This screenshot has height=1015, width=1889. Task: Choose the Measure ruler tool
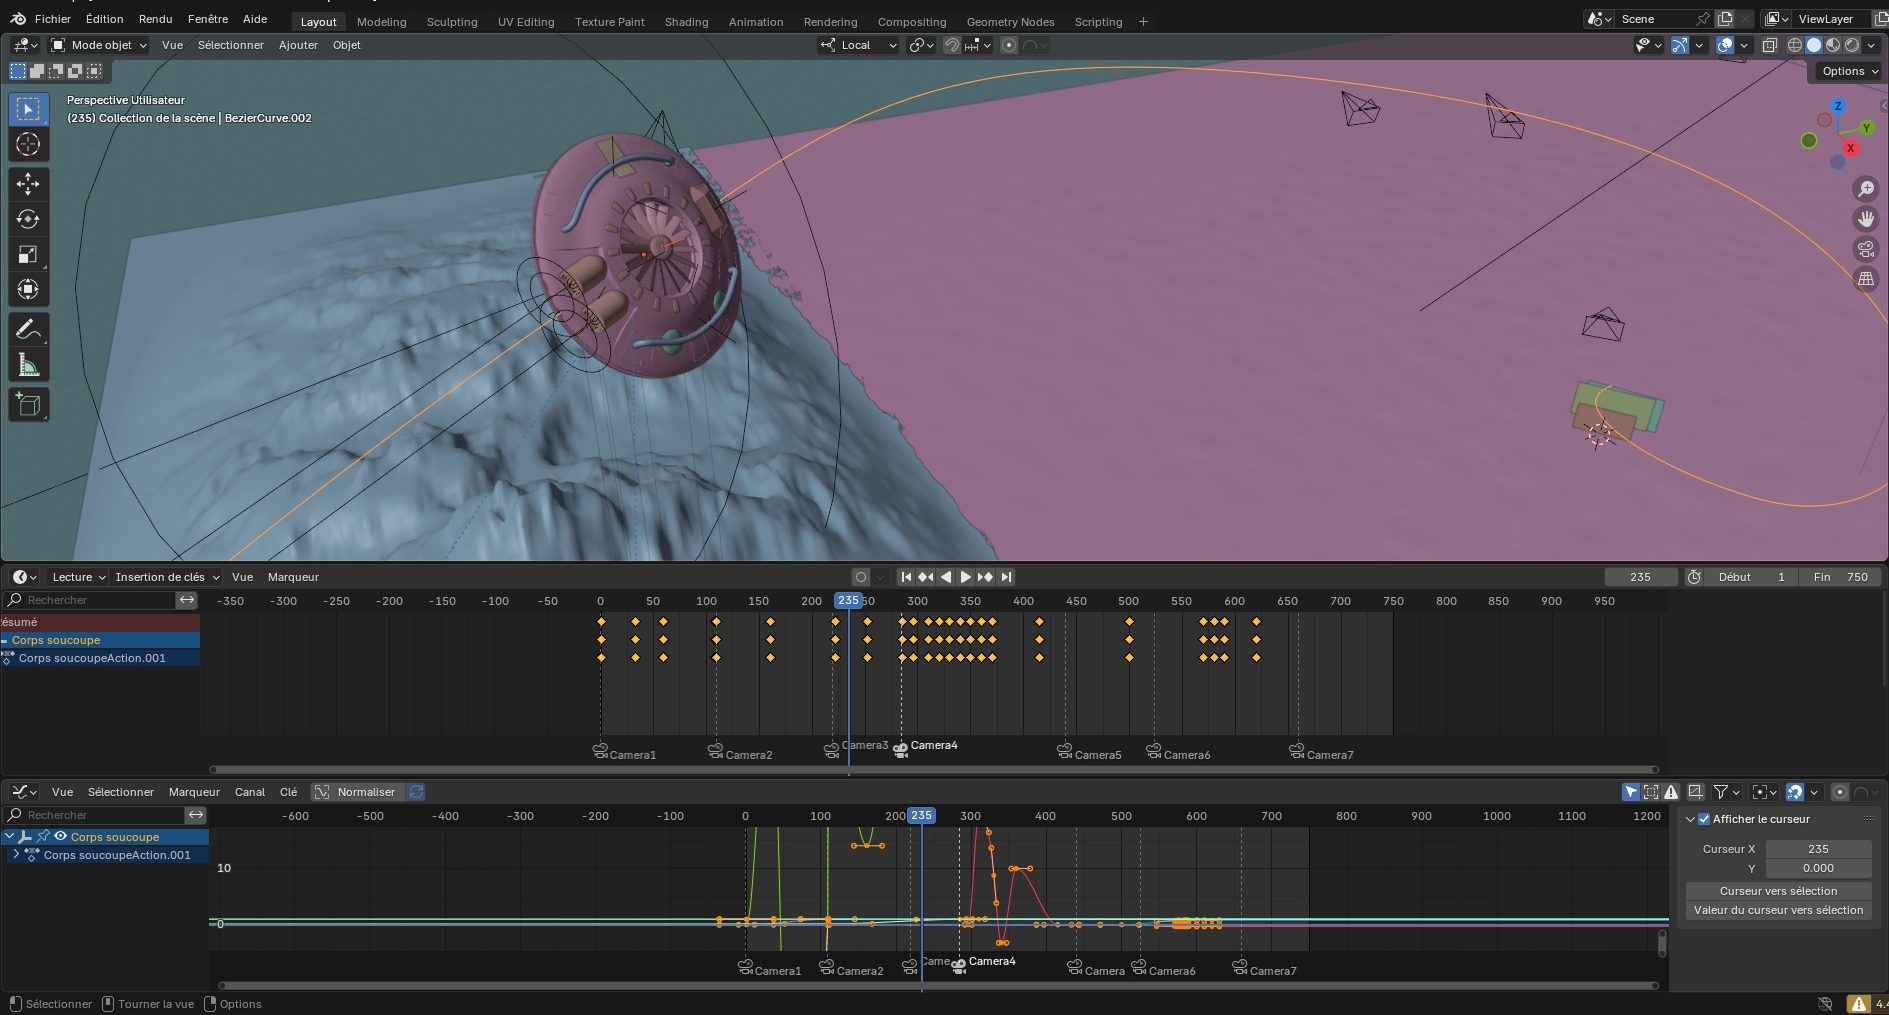click(28, 365)
